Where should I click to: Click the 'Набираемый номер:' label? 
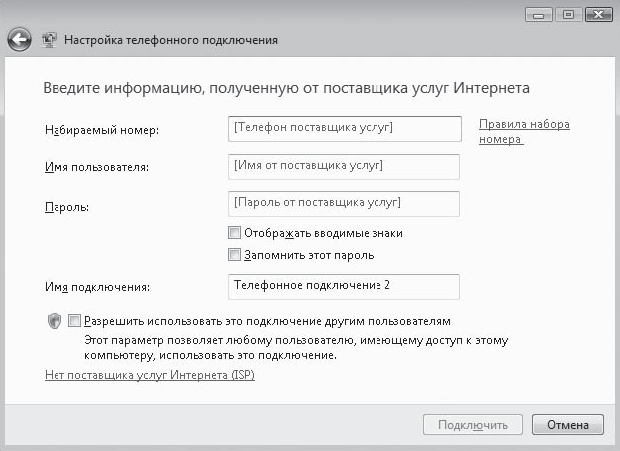click(102, 130)
